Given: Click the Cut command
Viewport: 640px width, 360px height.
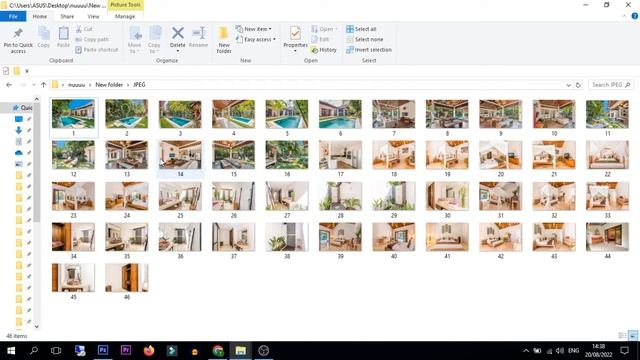Looking at the screenshot, I should click(84, 29).
